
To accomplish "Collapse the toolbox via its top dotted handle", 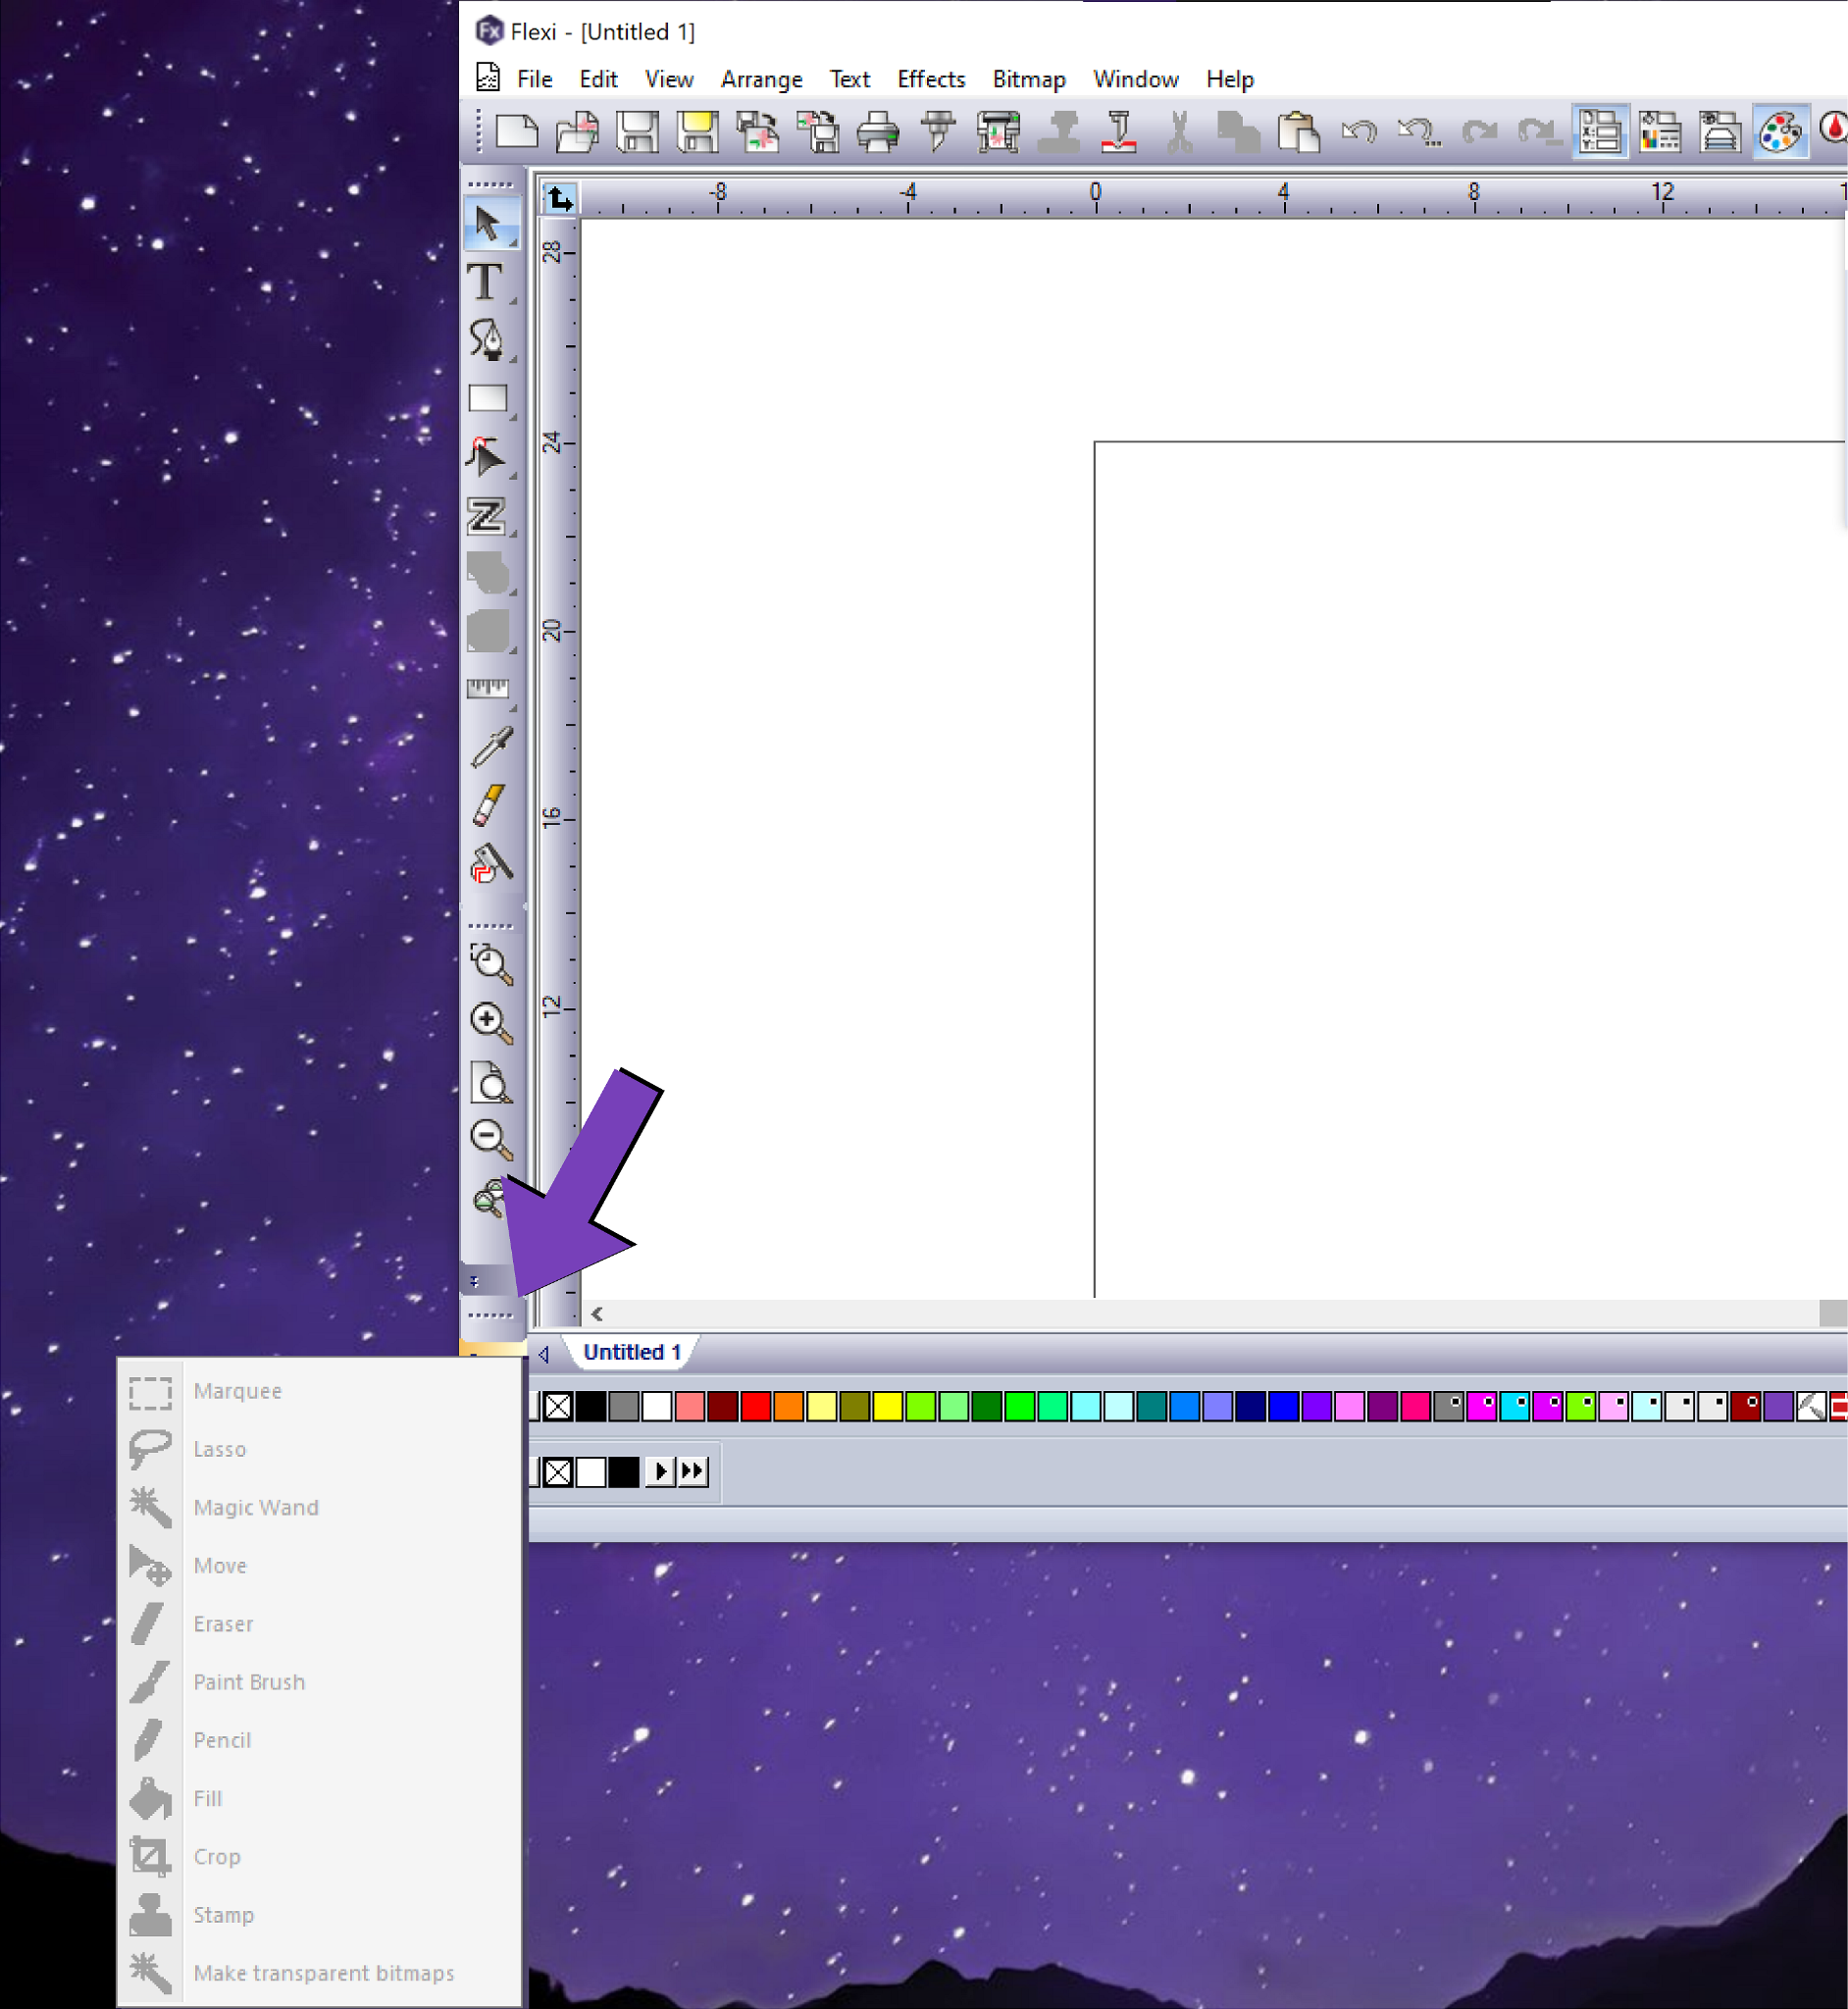I will click(x=489, y=184).
